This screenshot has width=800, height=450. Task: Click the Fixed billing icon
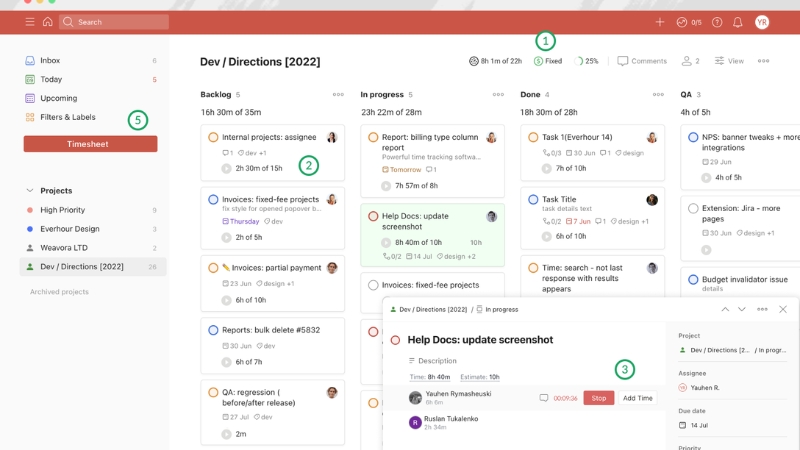pos(538,61)
